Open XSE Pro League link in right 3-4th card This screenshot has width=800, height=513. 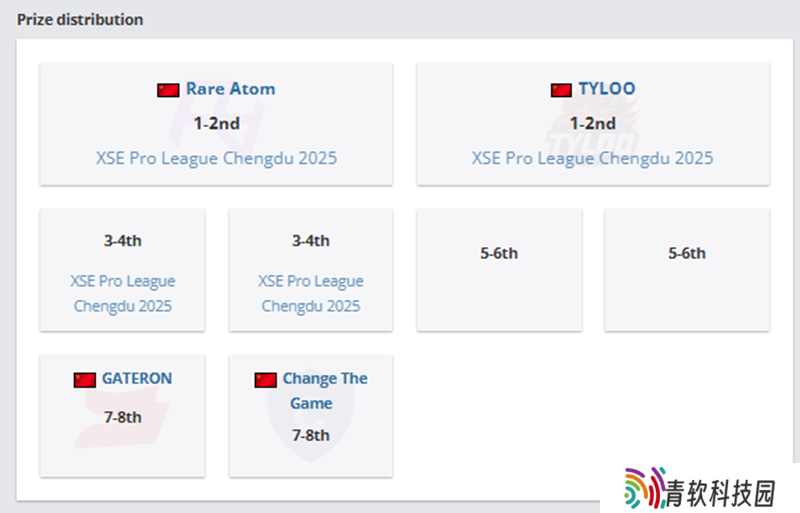click(311, 293)
